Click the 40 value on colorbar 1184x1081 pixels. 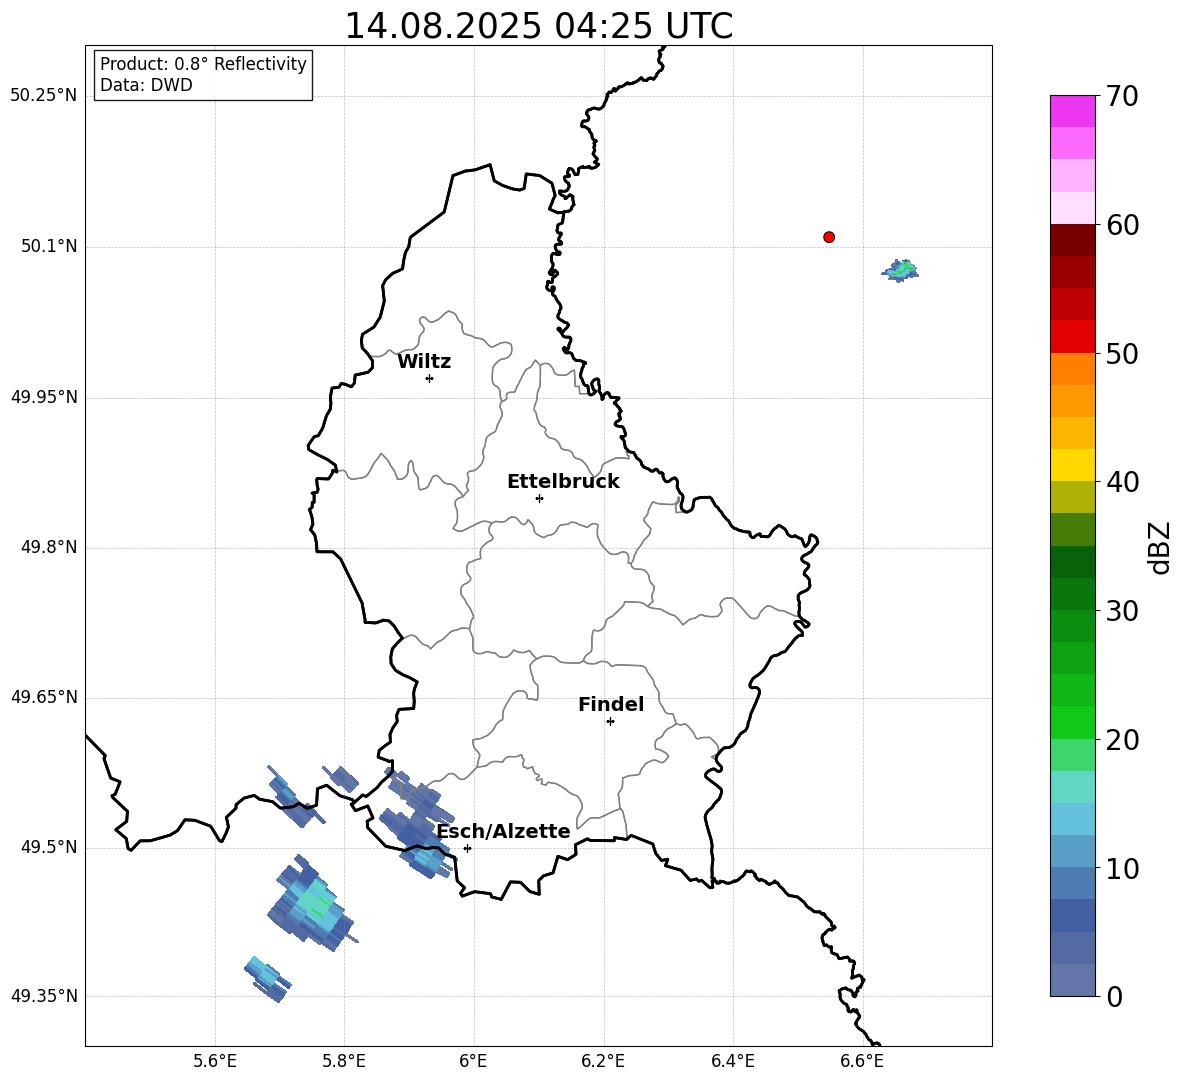(1122, 482)
